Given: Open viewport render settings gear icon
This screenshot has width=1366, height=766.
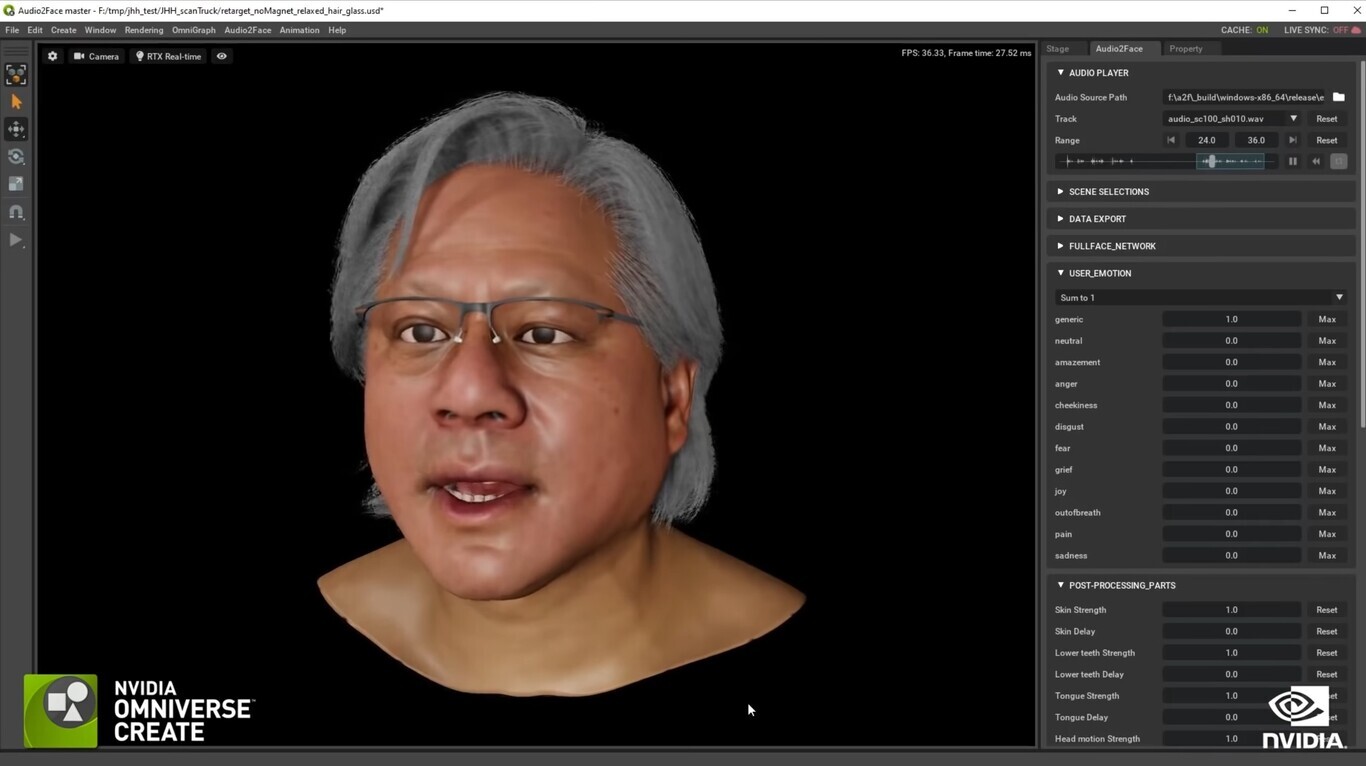Looking at the screenshot, I should point(53,56).
